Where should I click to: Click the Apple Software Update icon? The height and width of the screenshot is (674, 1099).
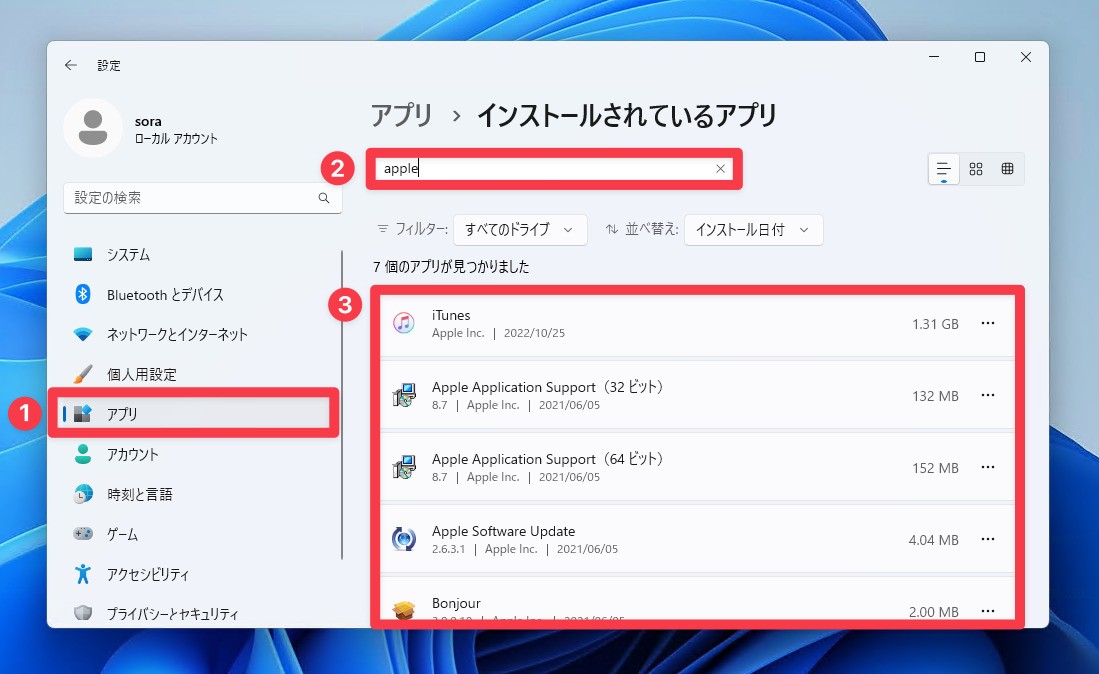click(x=404, y=539)
